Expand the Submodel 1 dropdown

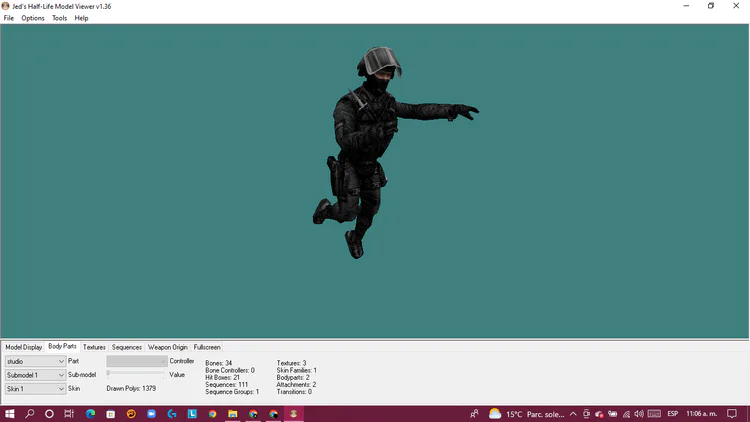(x=35, y=375)
